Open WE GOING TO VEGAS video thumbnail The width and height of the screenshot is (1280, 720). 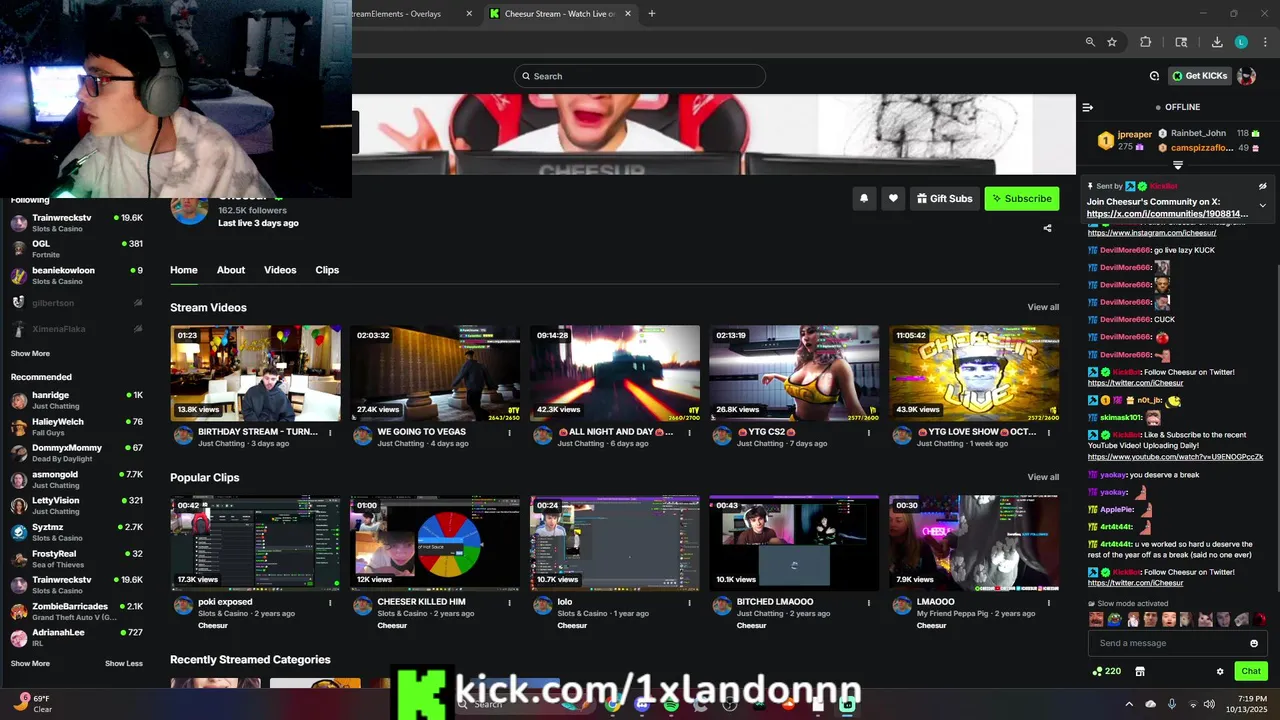(435, 373)
